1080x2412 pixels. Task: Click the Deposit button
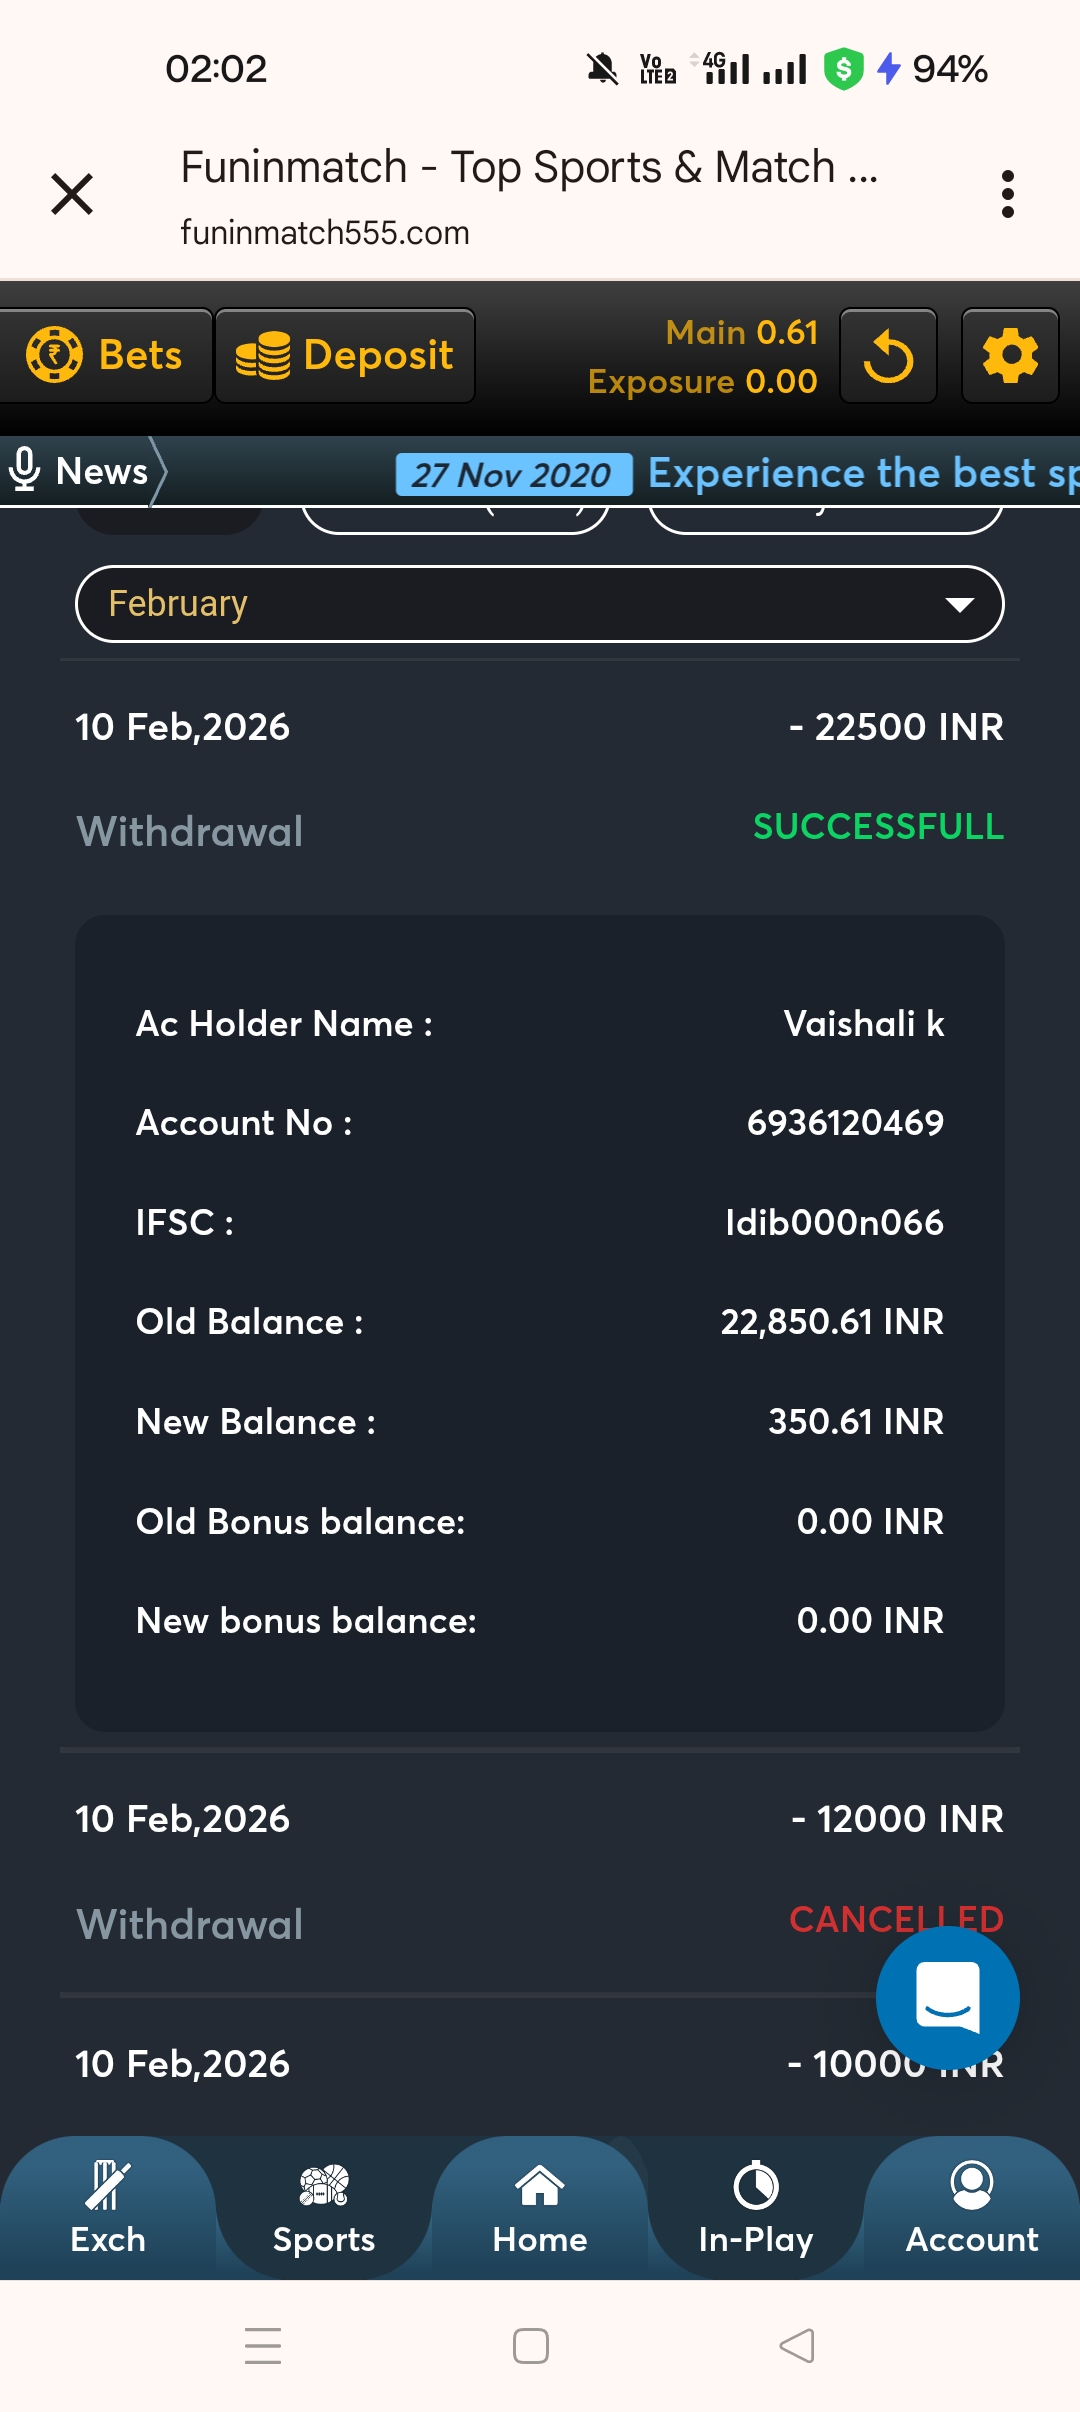[345, 356]
